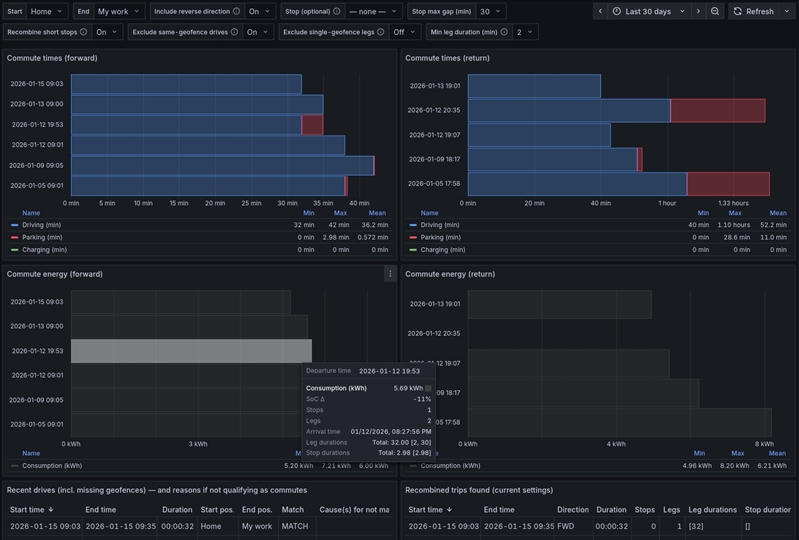Click the zoom out time range icon
This screenshot has height=540, width=799.
click(715, 11)
